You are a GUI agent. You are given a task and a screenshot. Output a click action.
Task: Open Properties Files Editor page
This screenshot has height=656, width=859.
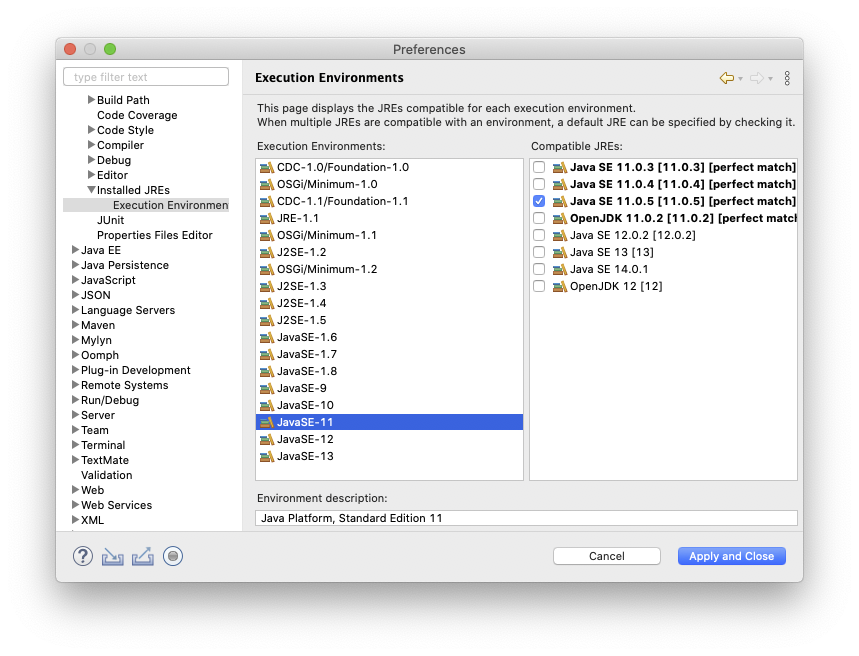[154, 235]
